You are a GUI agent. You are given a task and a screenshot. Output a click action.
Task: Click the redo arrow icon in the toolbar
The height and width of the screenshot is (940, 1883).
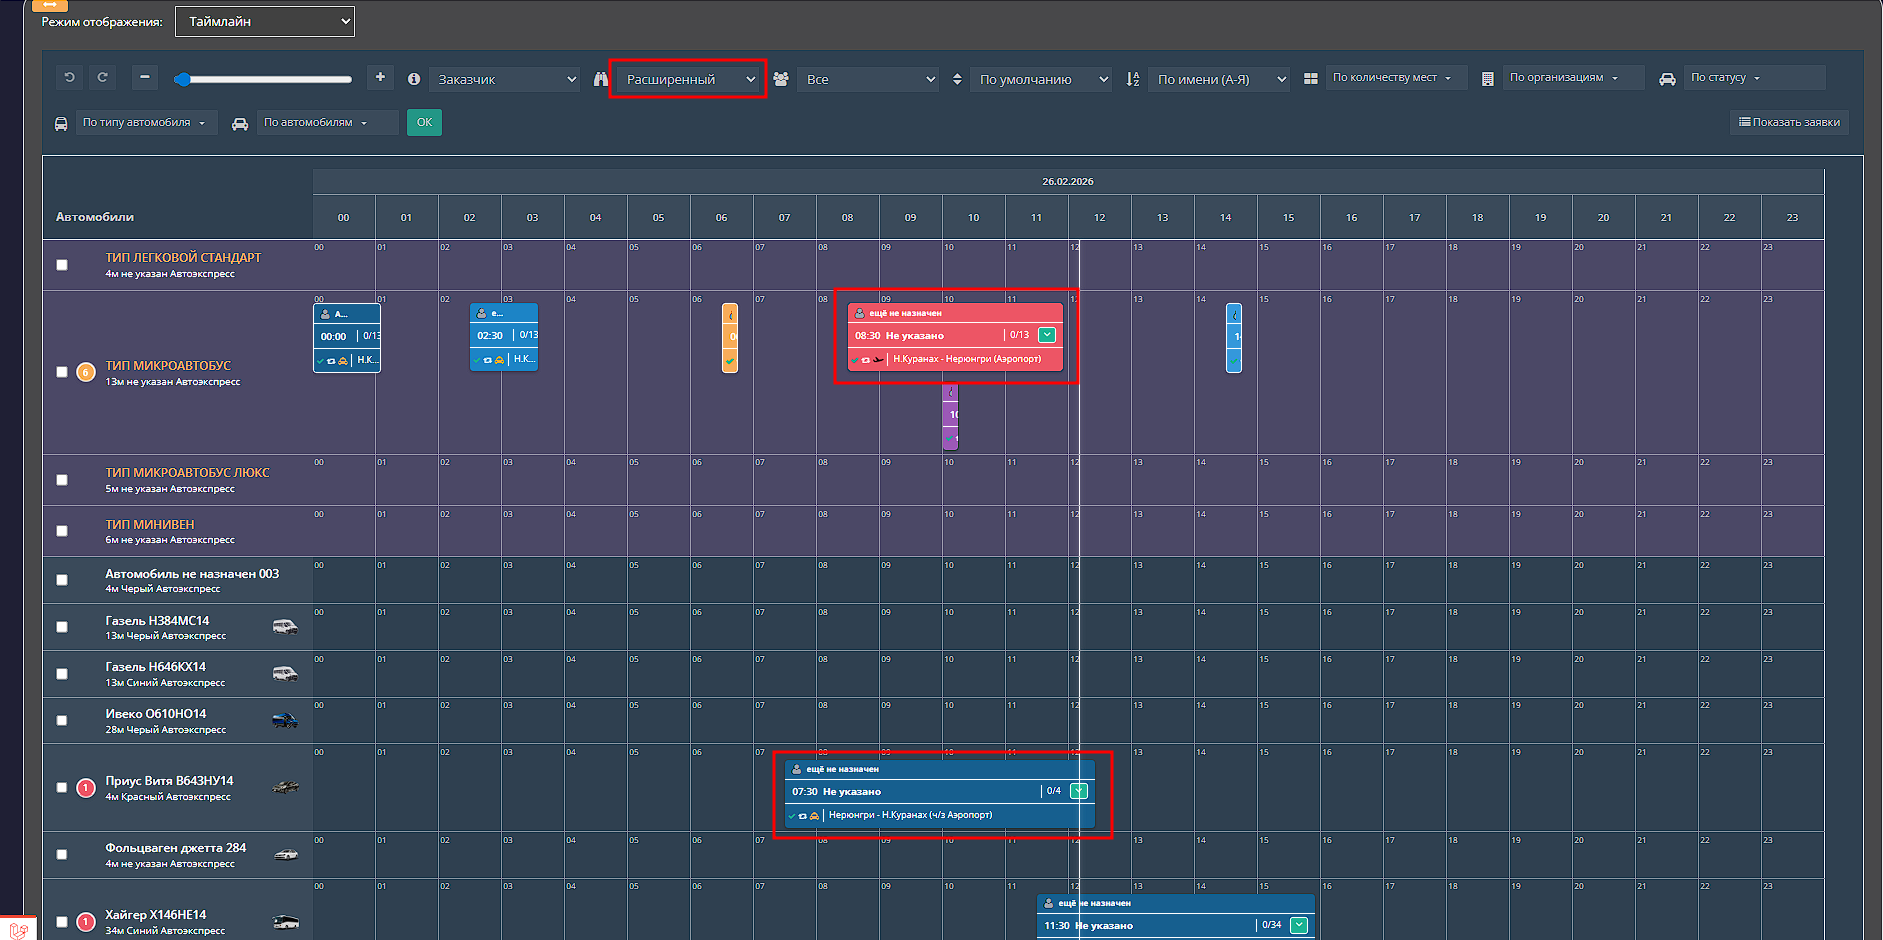102,77
